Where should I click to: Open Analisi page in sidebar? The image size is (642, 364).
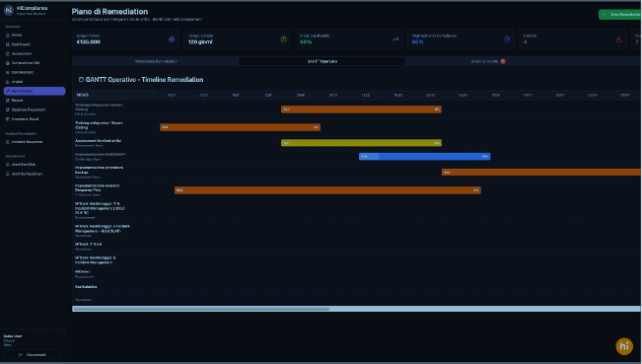[x=34, y=82]
